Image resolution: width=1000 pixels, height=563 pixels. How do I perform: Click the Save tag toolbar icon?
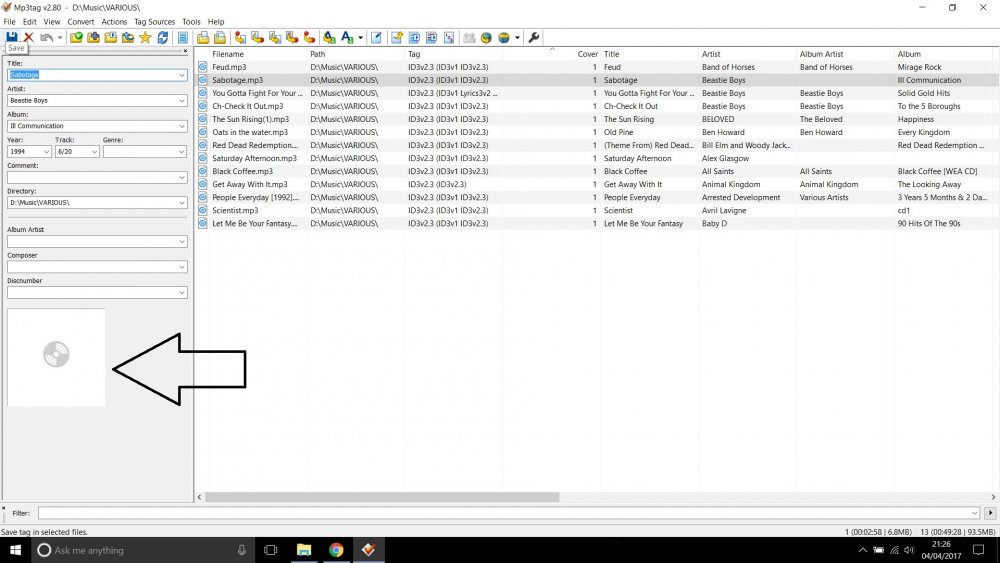tap(11, 37)
